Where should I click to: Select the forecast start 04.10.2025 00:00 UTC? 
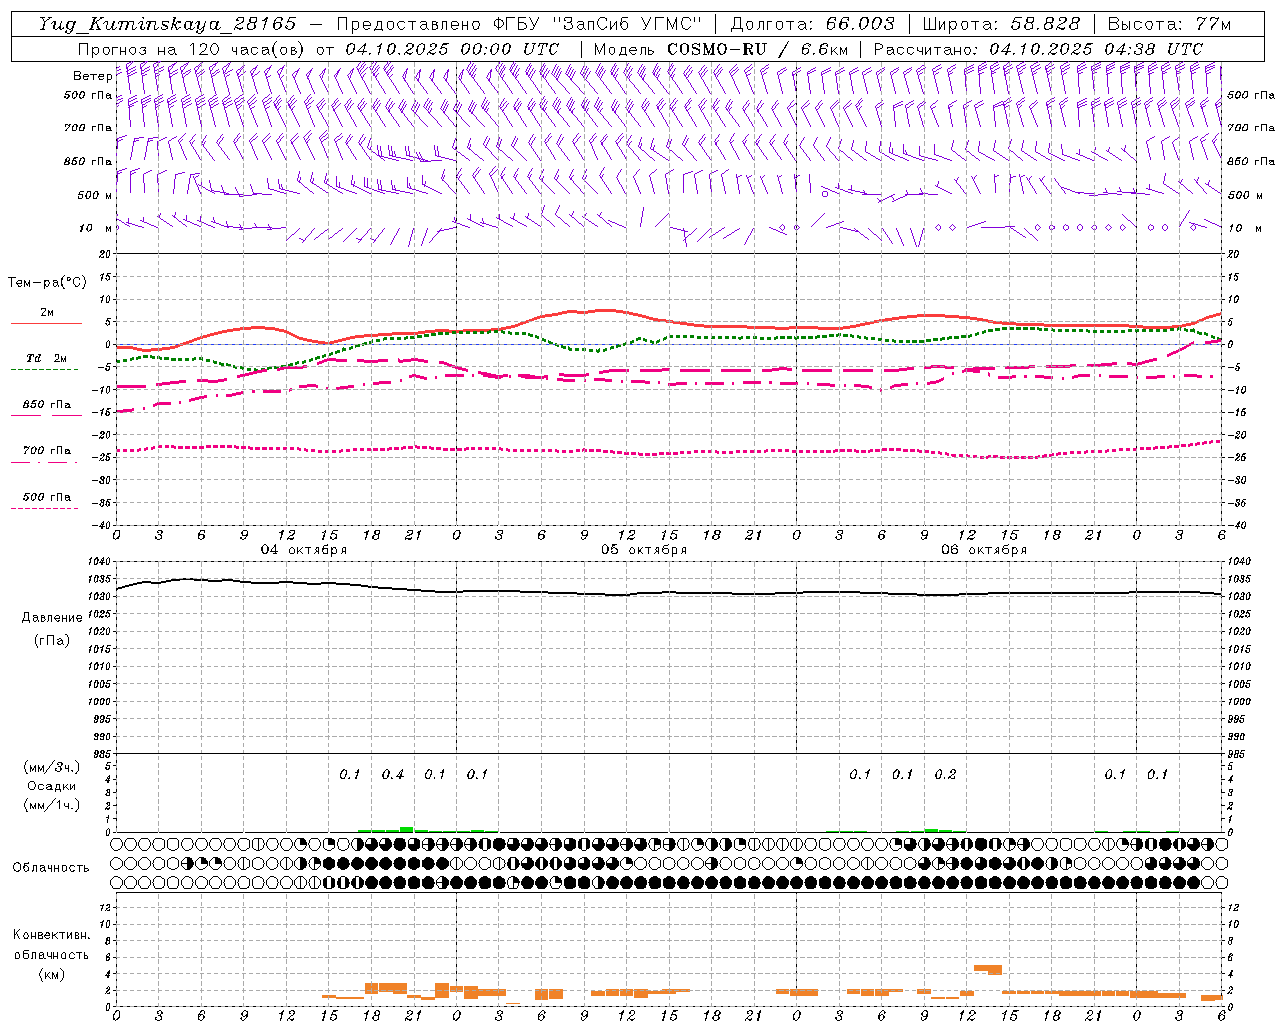pos(452,49)
